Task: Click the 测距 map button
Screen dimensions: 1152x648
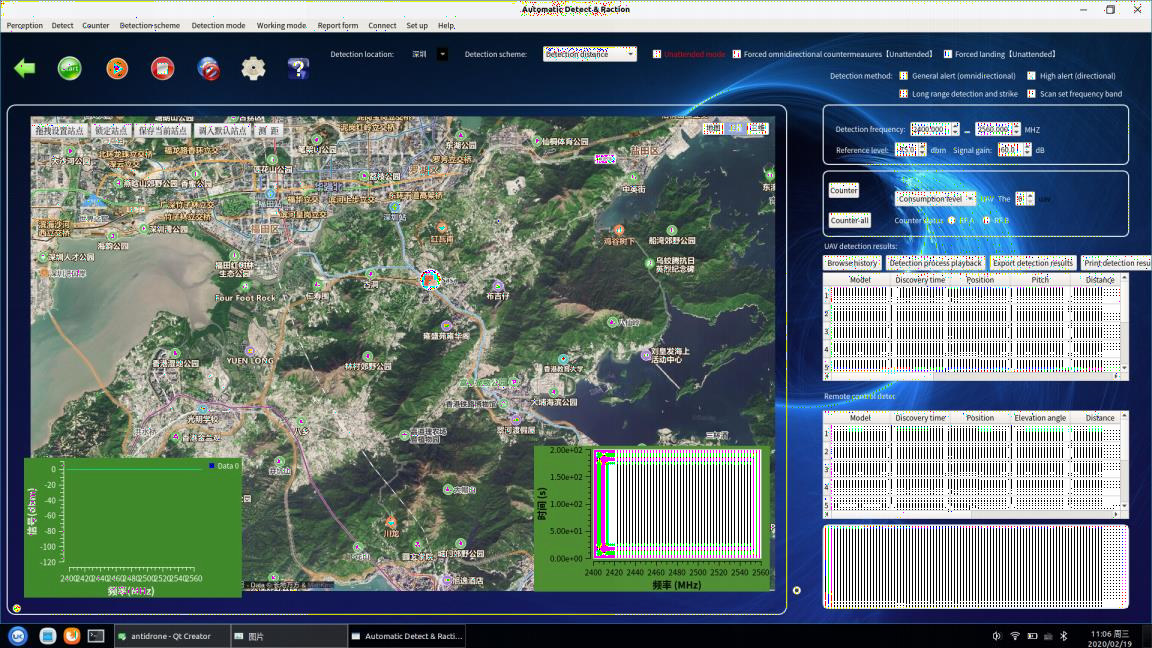Action: [269, 131]
